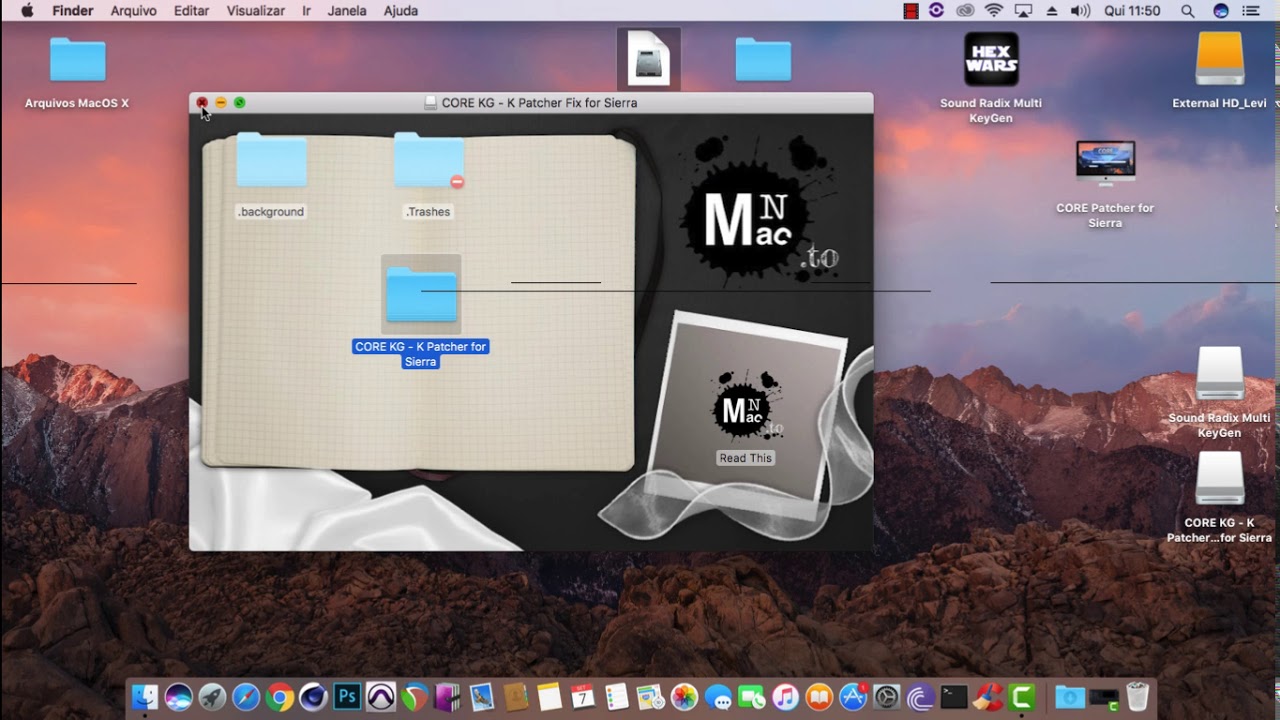Open the Janela menu
Viewport: 1280px width, 720px height.
347,11
